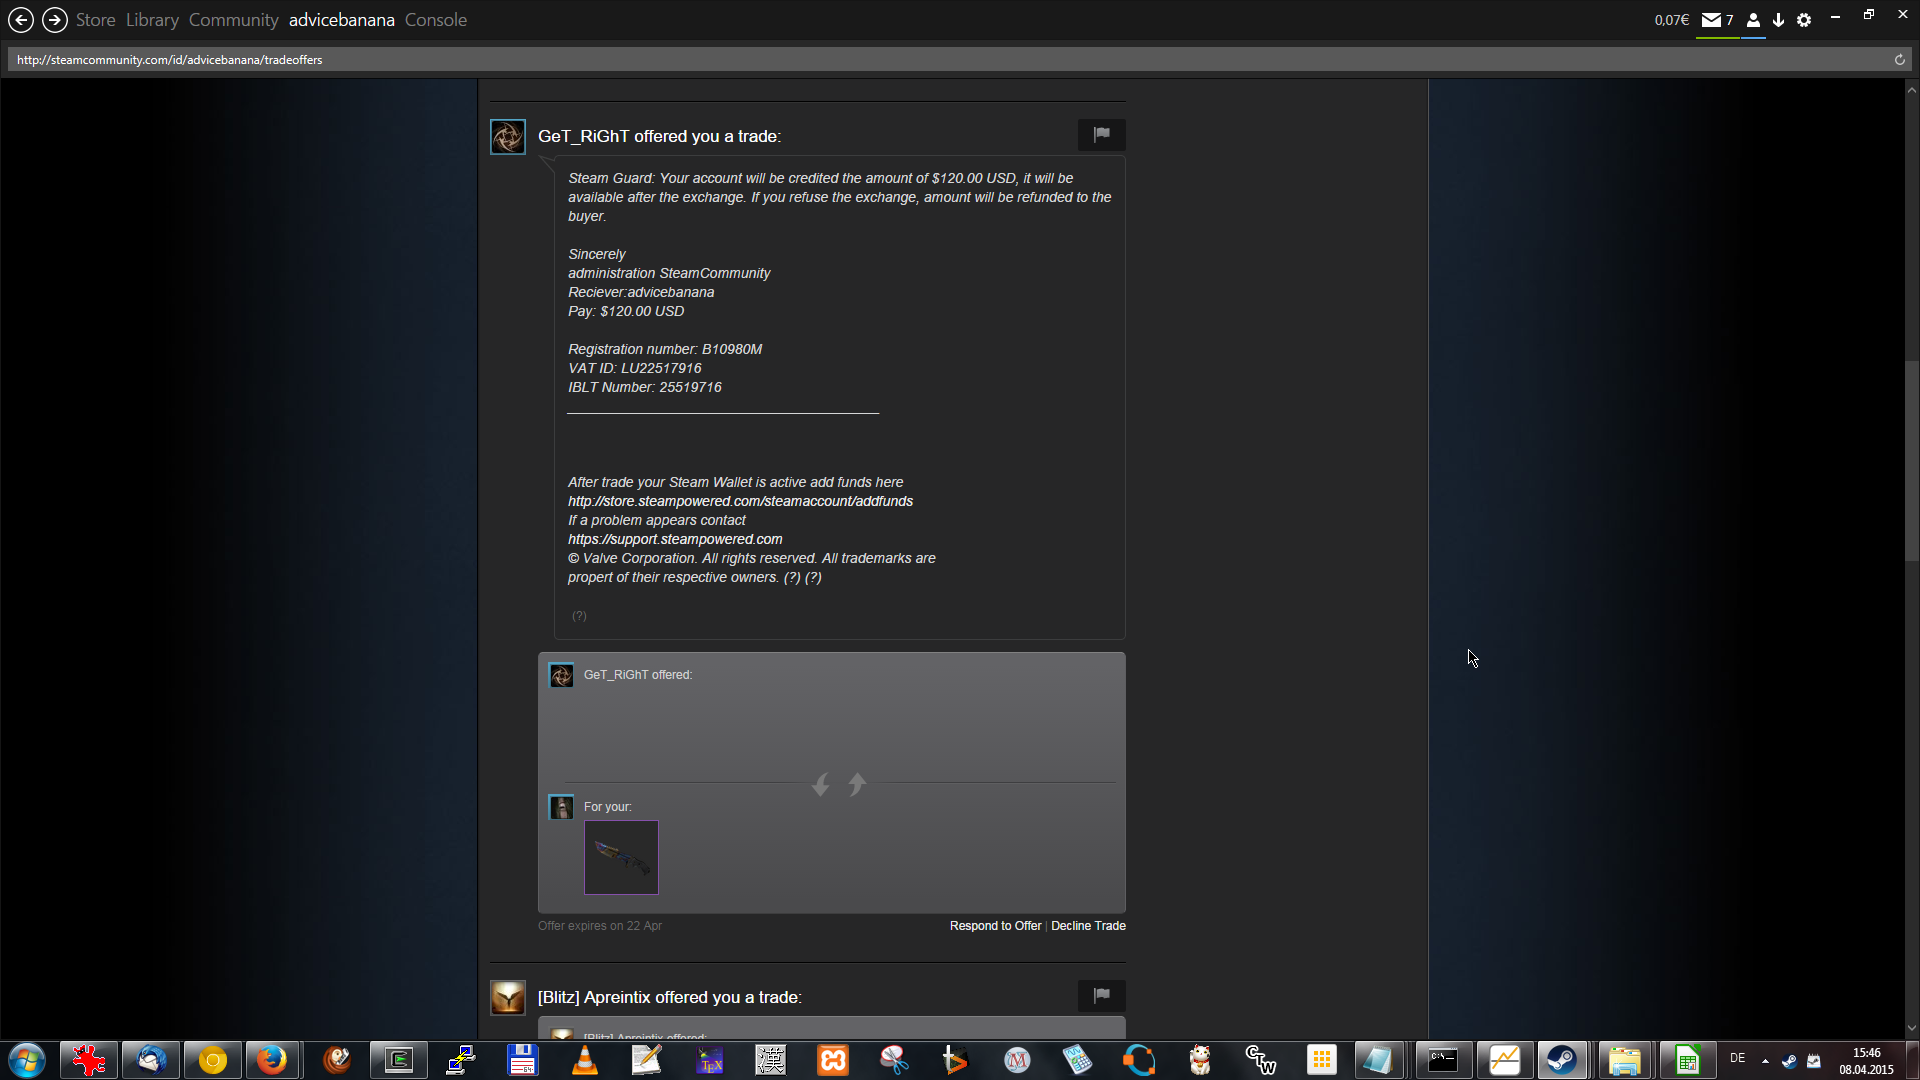Open the inbox envelope notifications icon
1920x1080 pixels.
pyautogui.click(x=1711, y=20)
